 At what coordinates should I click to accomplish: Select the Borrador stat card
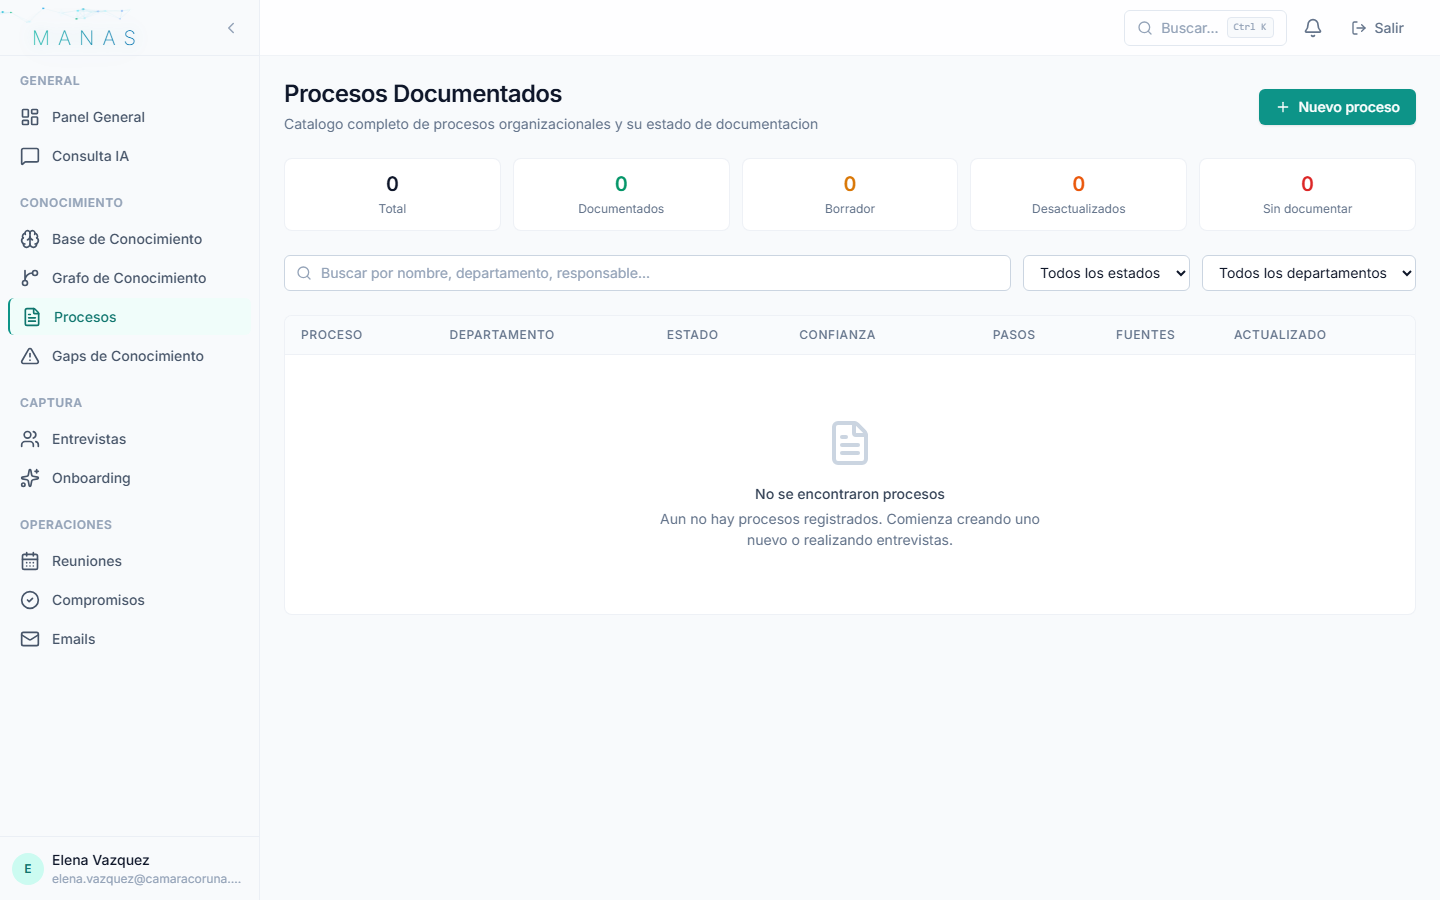(849, 194)
